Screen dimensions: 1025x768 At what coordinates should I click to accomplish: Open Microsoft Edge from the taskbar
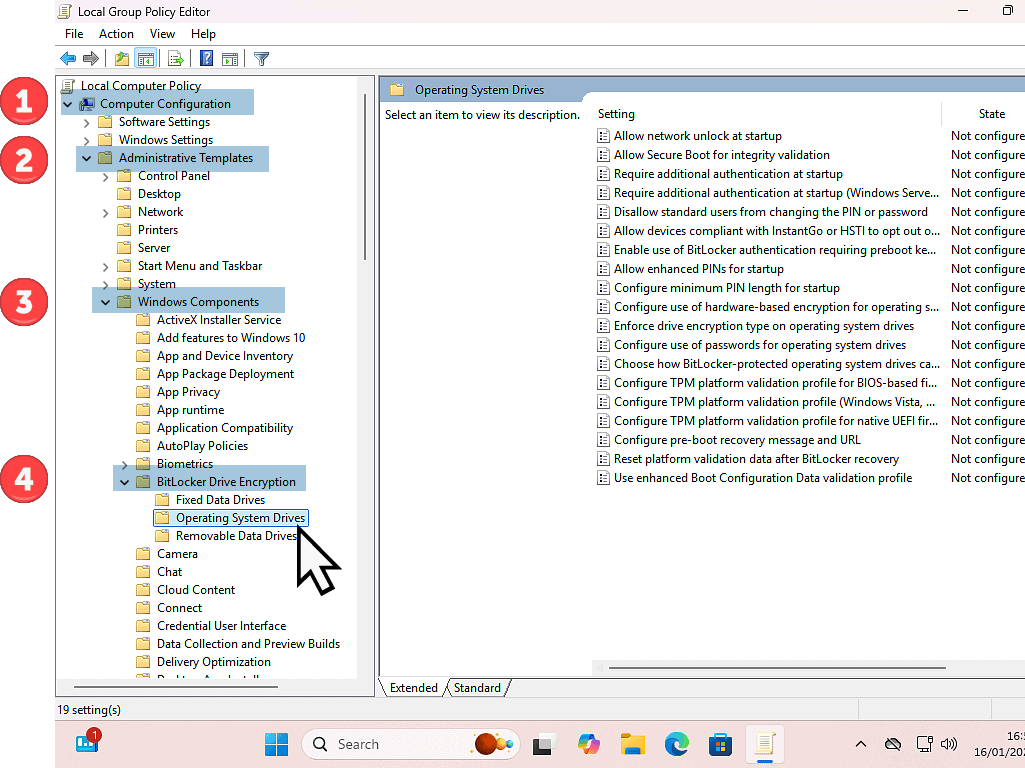677,744
